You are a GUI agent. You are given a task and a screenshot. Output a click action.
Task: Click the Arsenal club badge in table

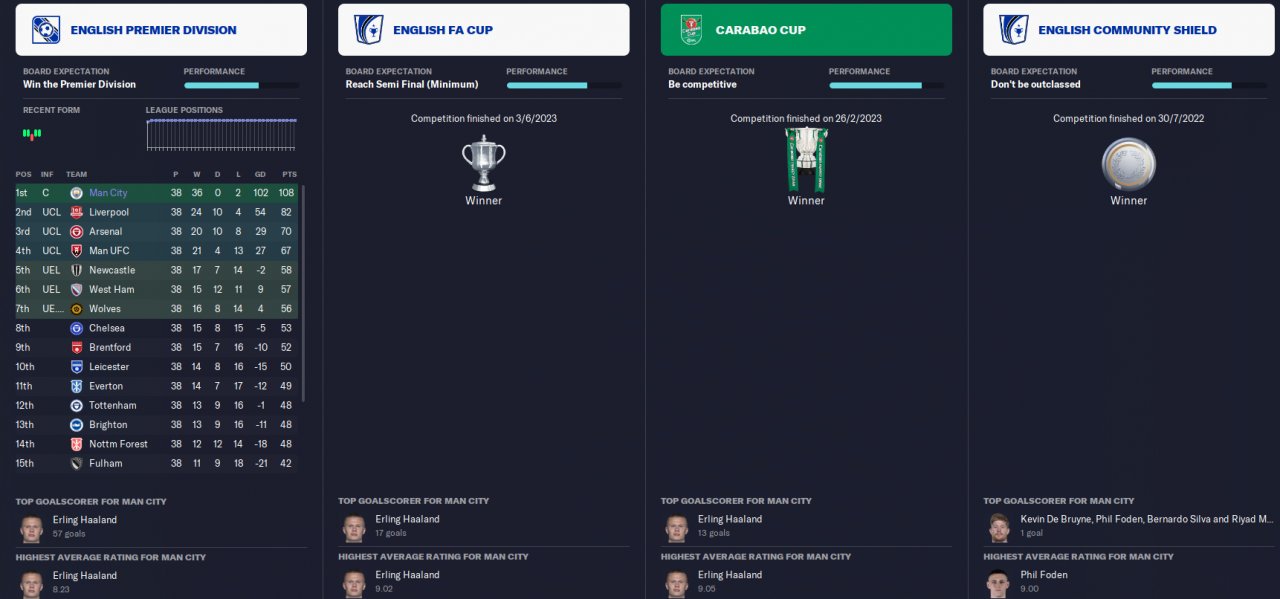point(76,231)
